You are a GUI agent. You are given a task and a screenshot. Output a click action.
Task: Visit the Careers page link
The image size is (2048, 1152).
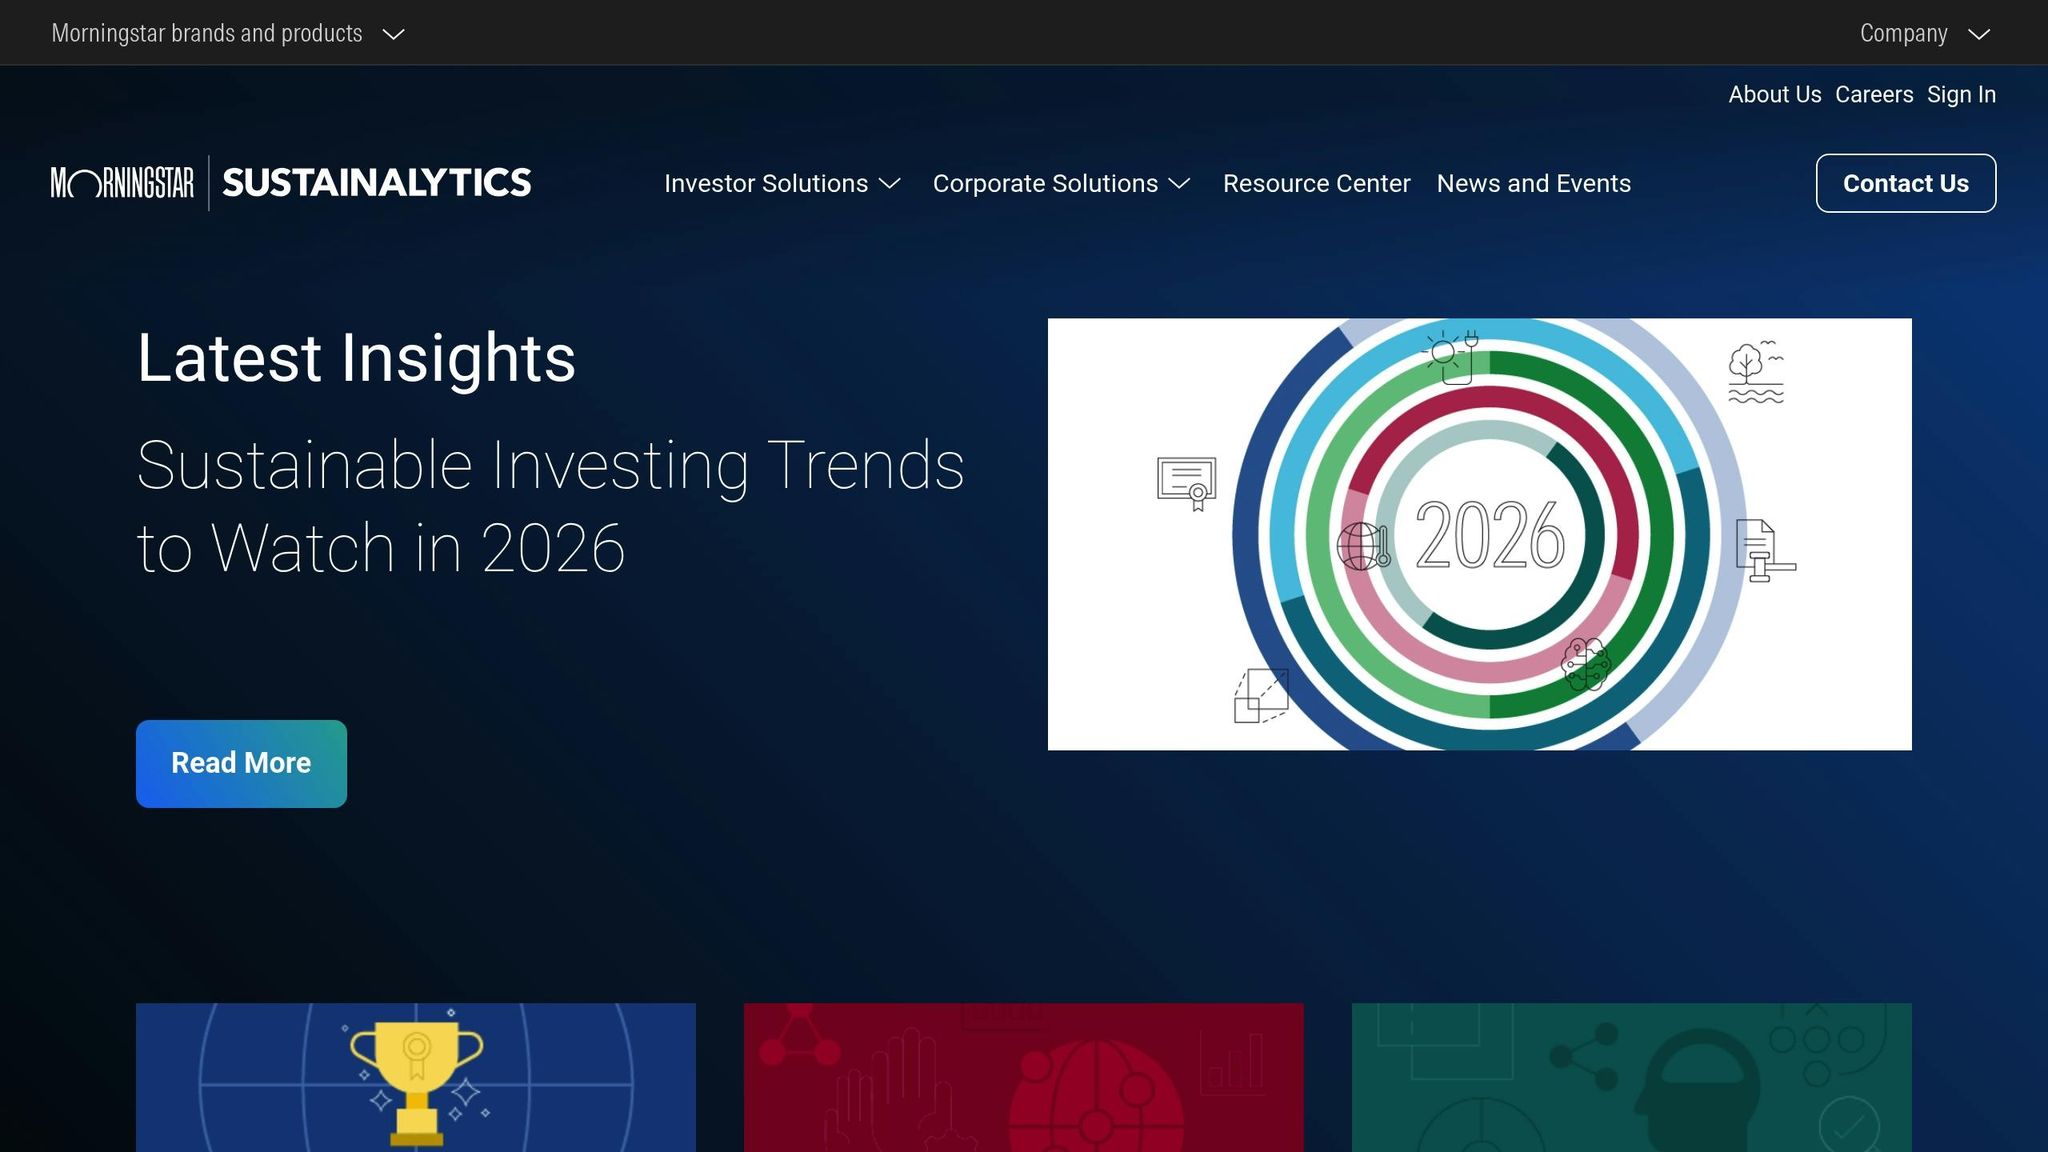pos(1874,94)
